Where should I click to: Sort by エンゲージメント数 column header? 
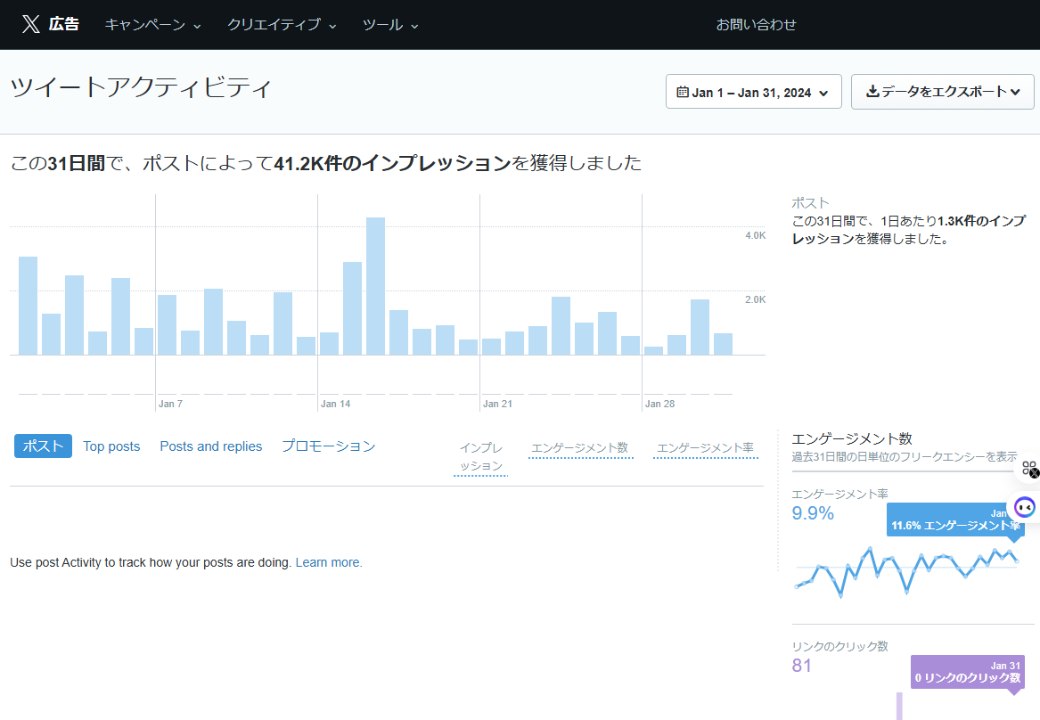coord(580,448)
